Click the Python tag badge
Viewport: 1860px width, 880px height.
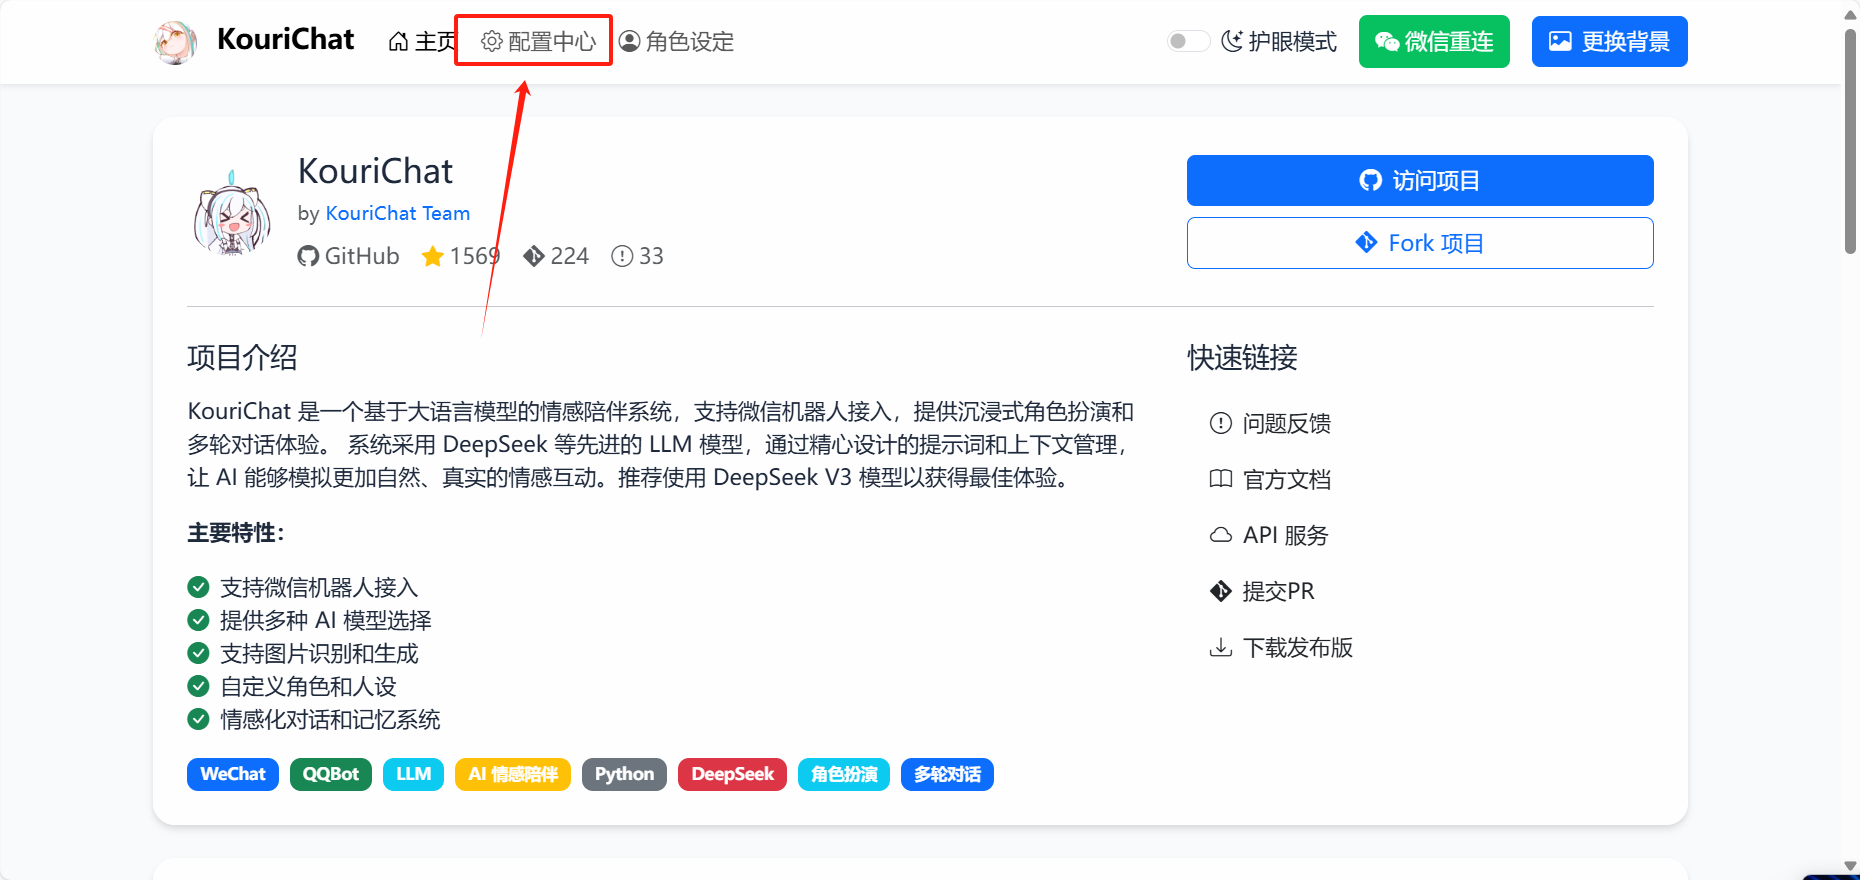(x=625, y=775)
